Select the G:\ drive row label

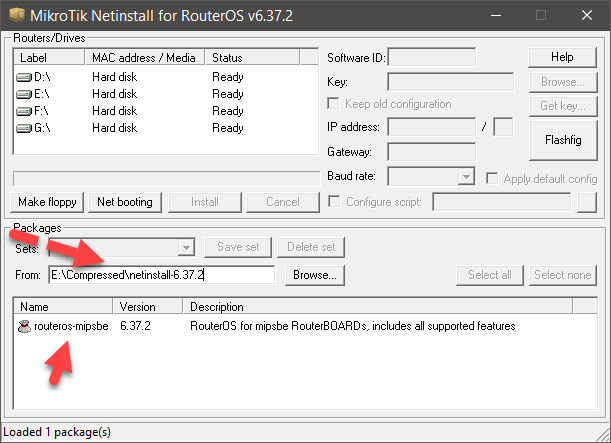coord(42,128)
